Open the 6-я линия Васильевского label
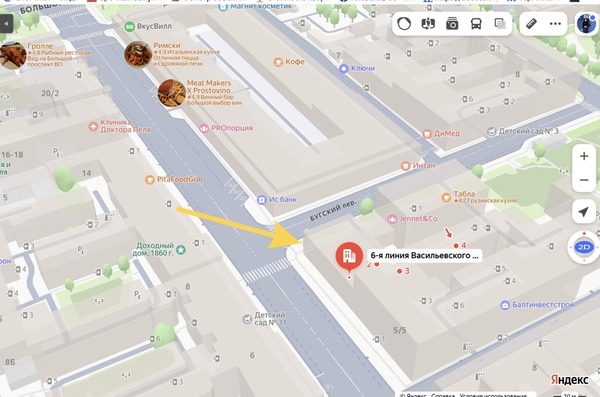Screen dimensions: 600x397 [x=425, y=255]
